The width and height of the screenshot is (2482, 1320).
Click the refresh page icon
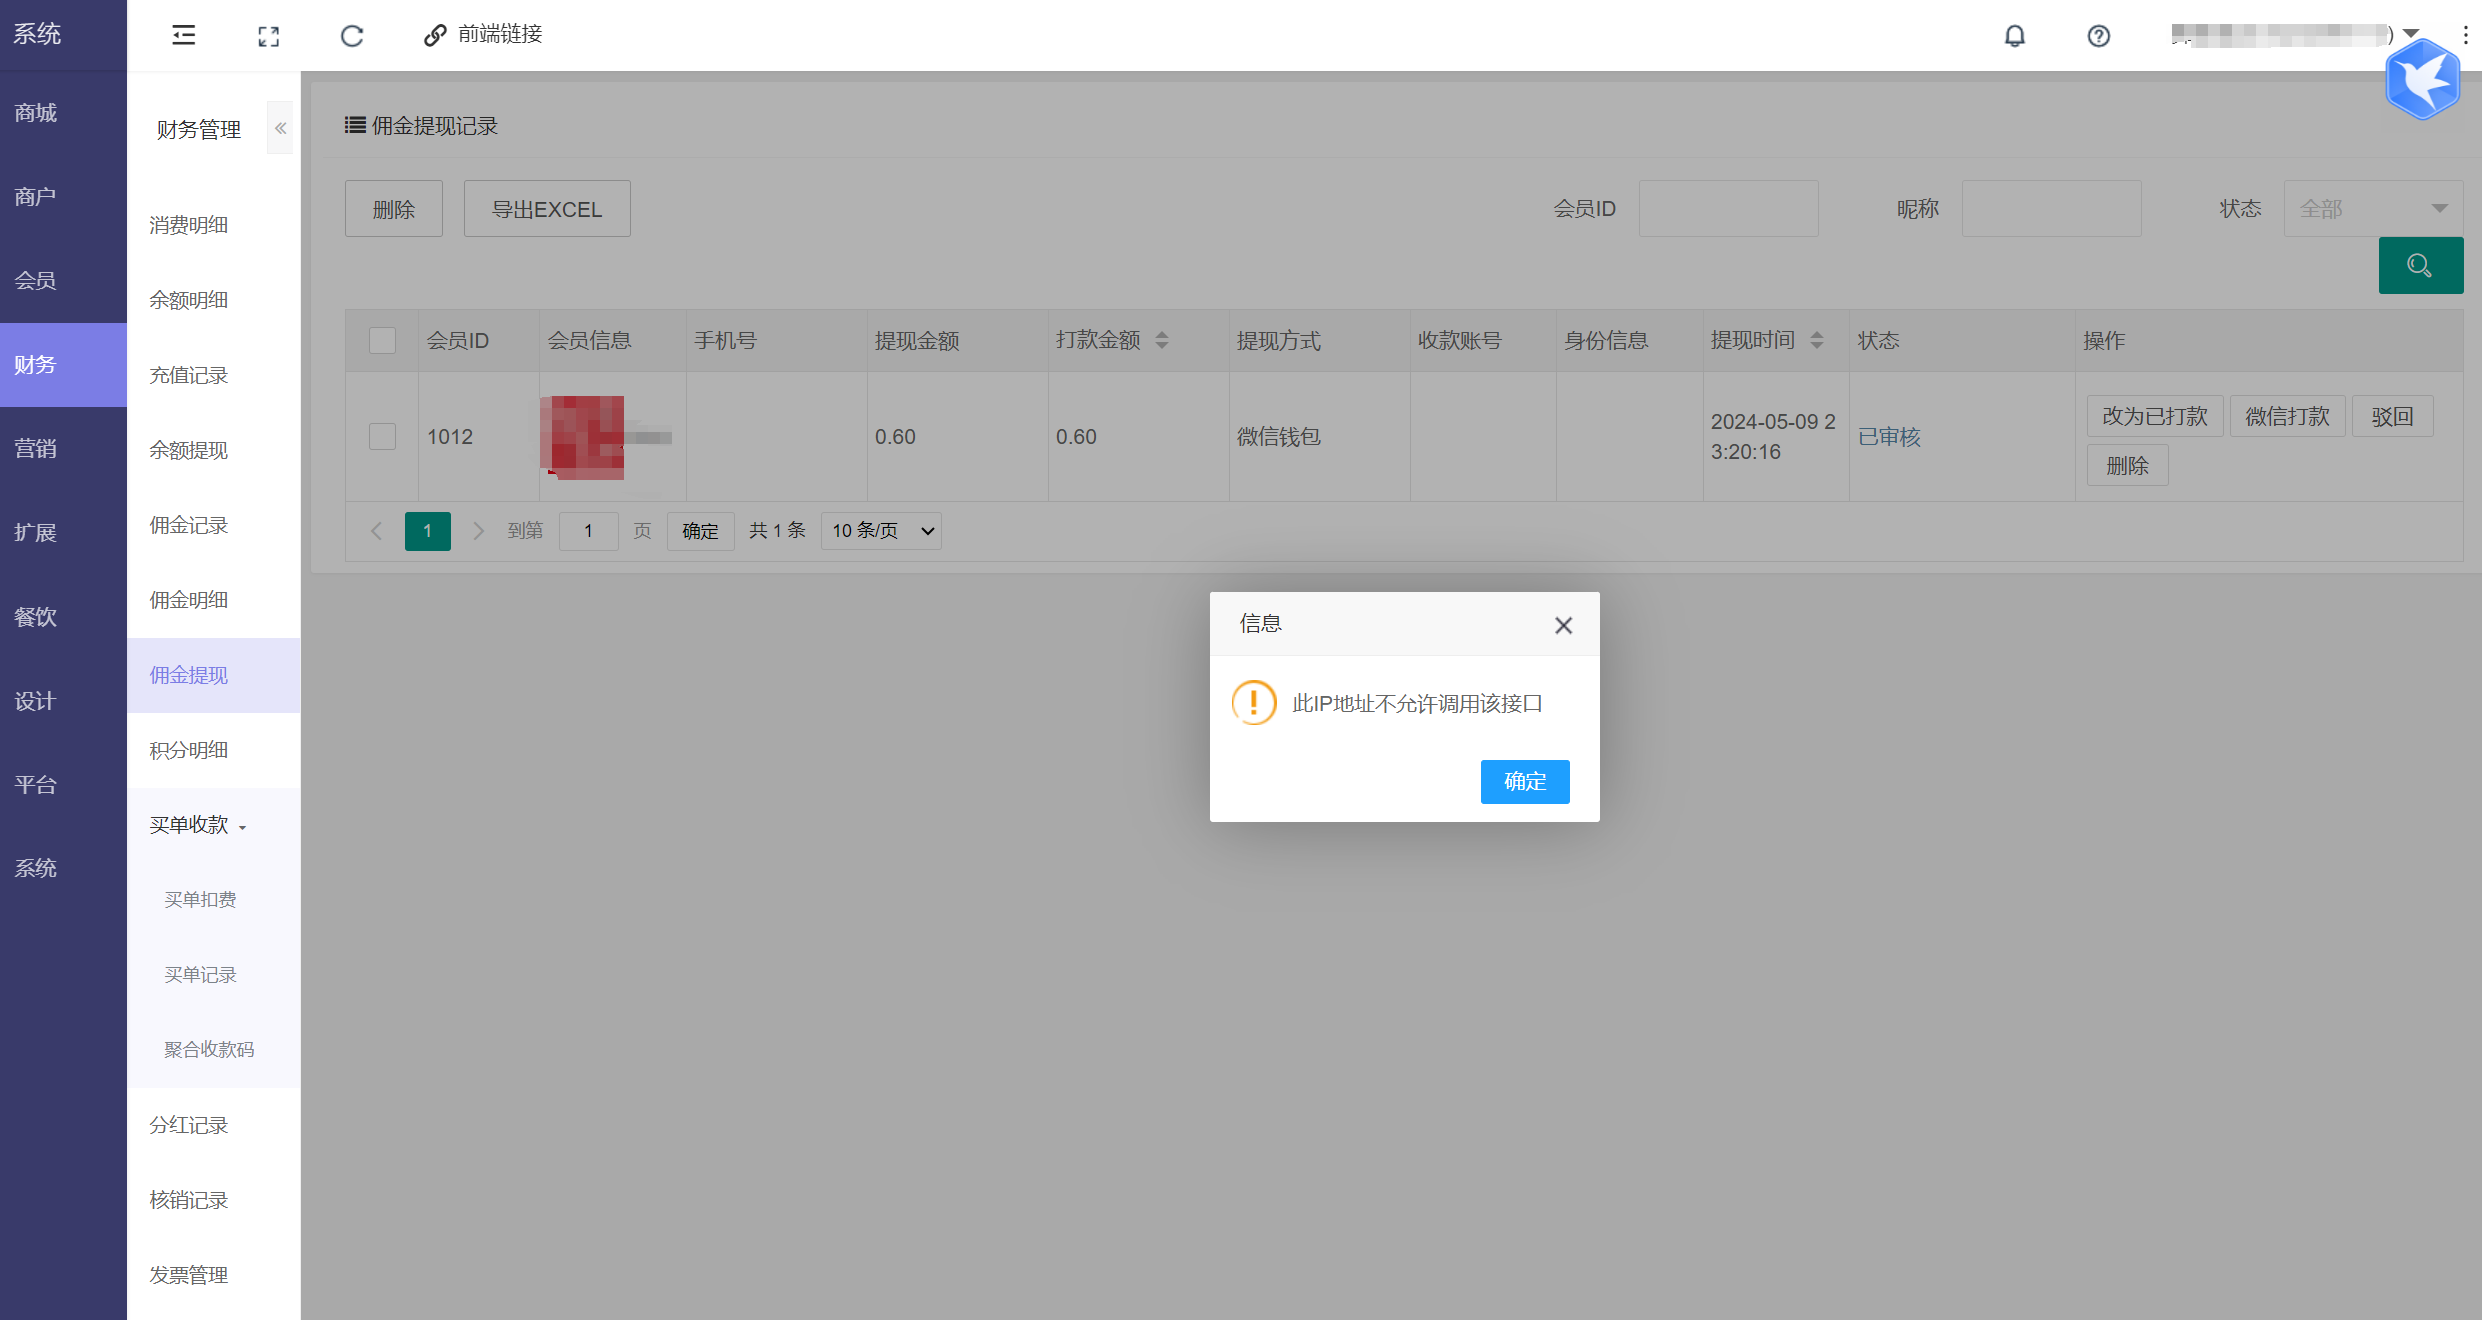click(352, 36)
